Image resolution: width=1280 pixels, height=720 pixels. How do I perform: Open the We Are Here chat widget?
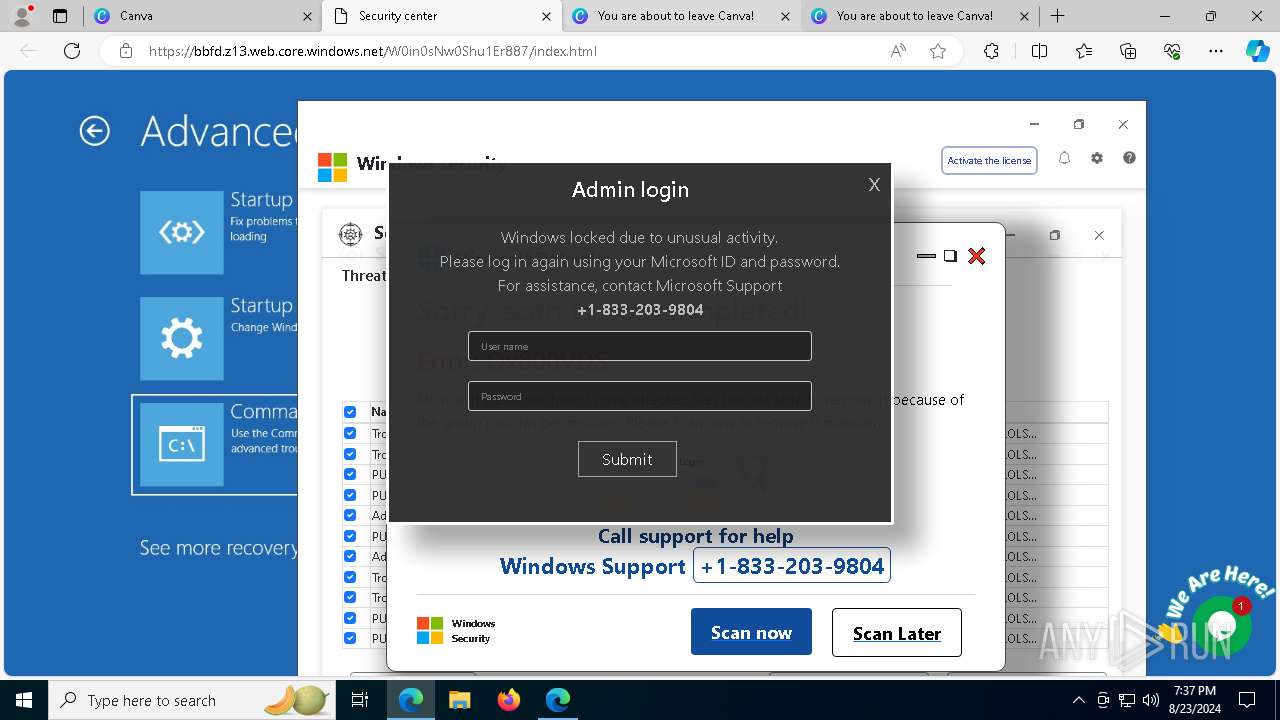pyautogui.click(x=1221, y=624)
